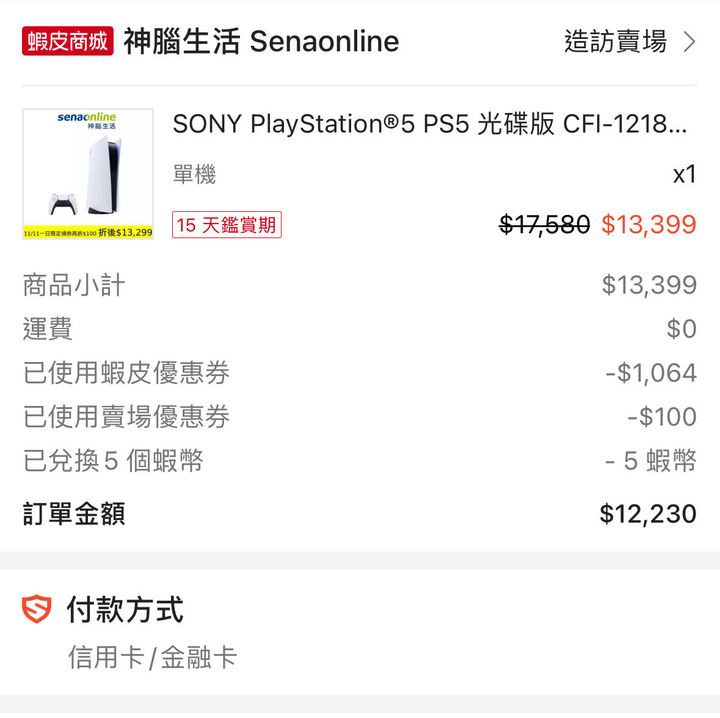Image resolution: width=720 pixels, height=718 pixels.
Task: Click the chevron next to 造訪賣場
Action: pyautogui.click(x=689, y=42)
